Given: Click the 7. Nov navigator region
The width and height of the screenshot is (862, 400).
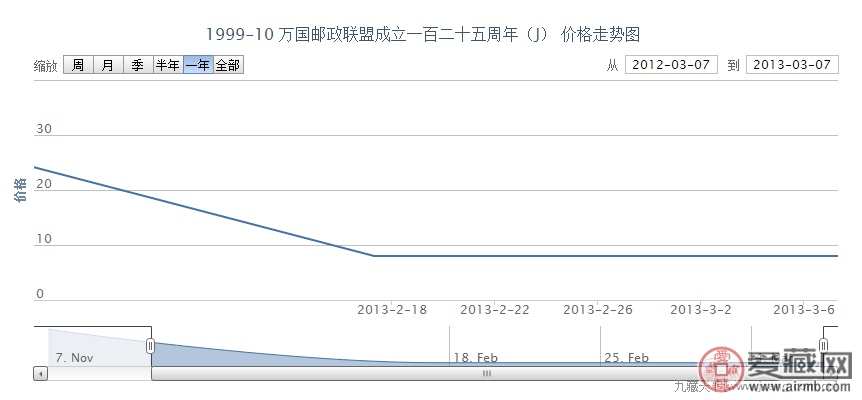Looking at the screenshot, I should (x=75, y=357).
